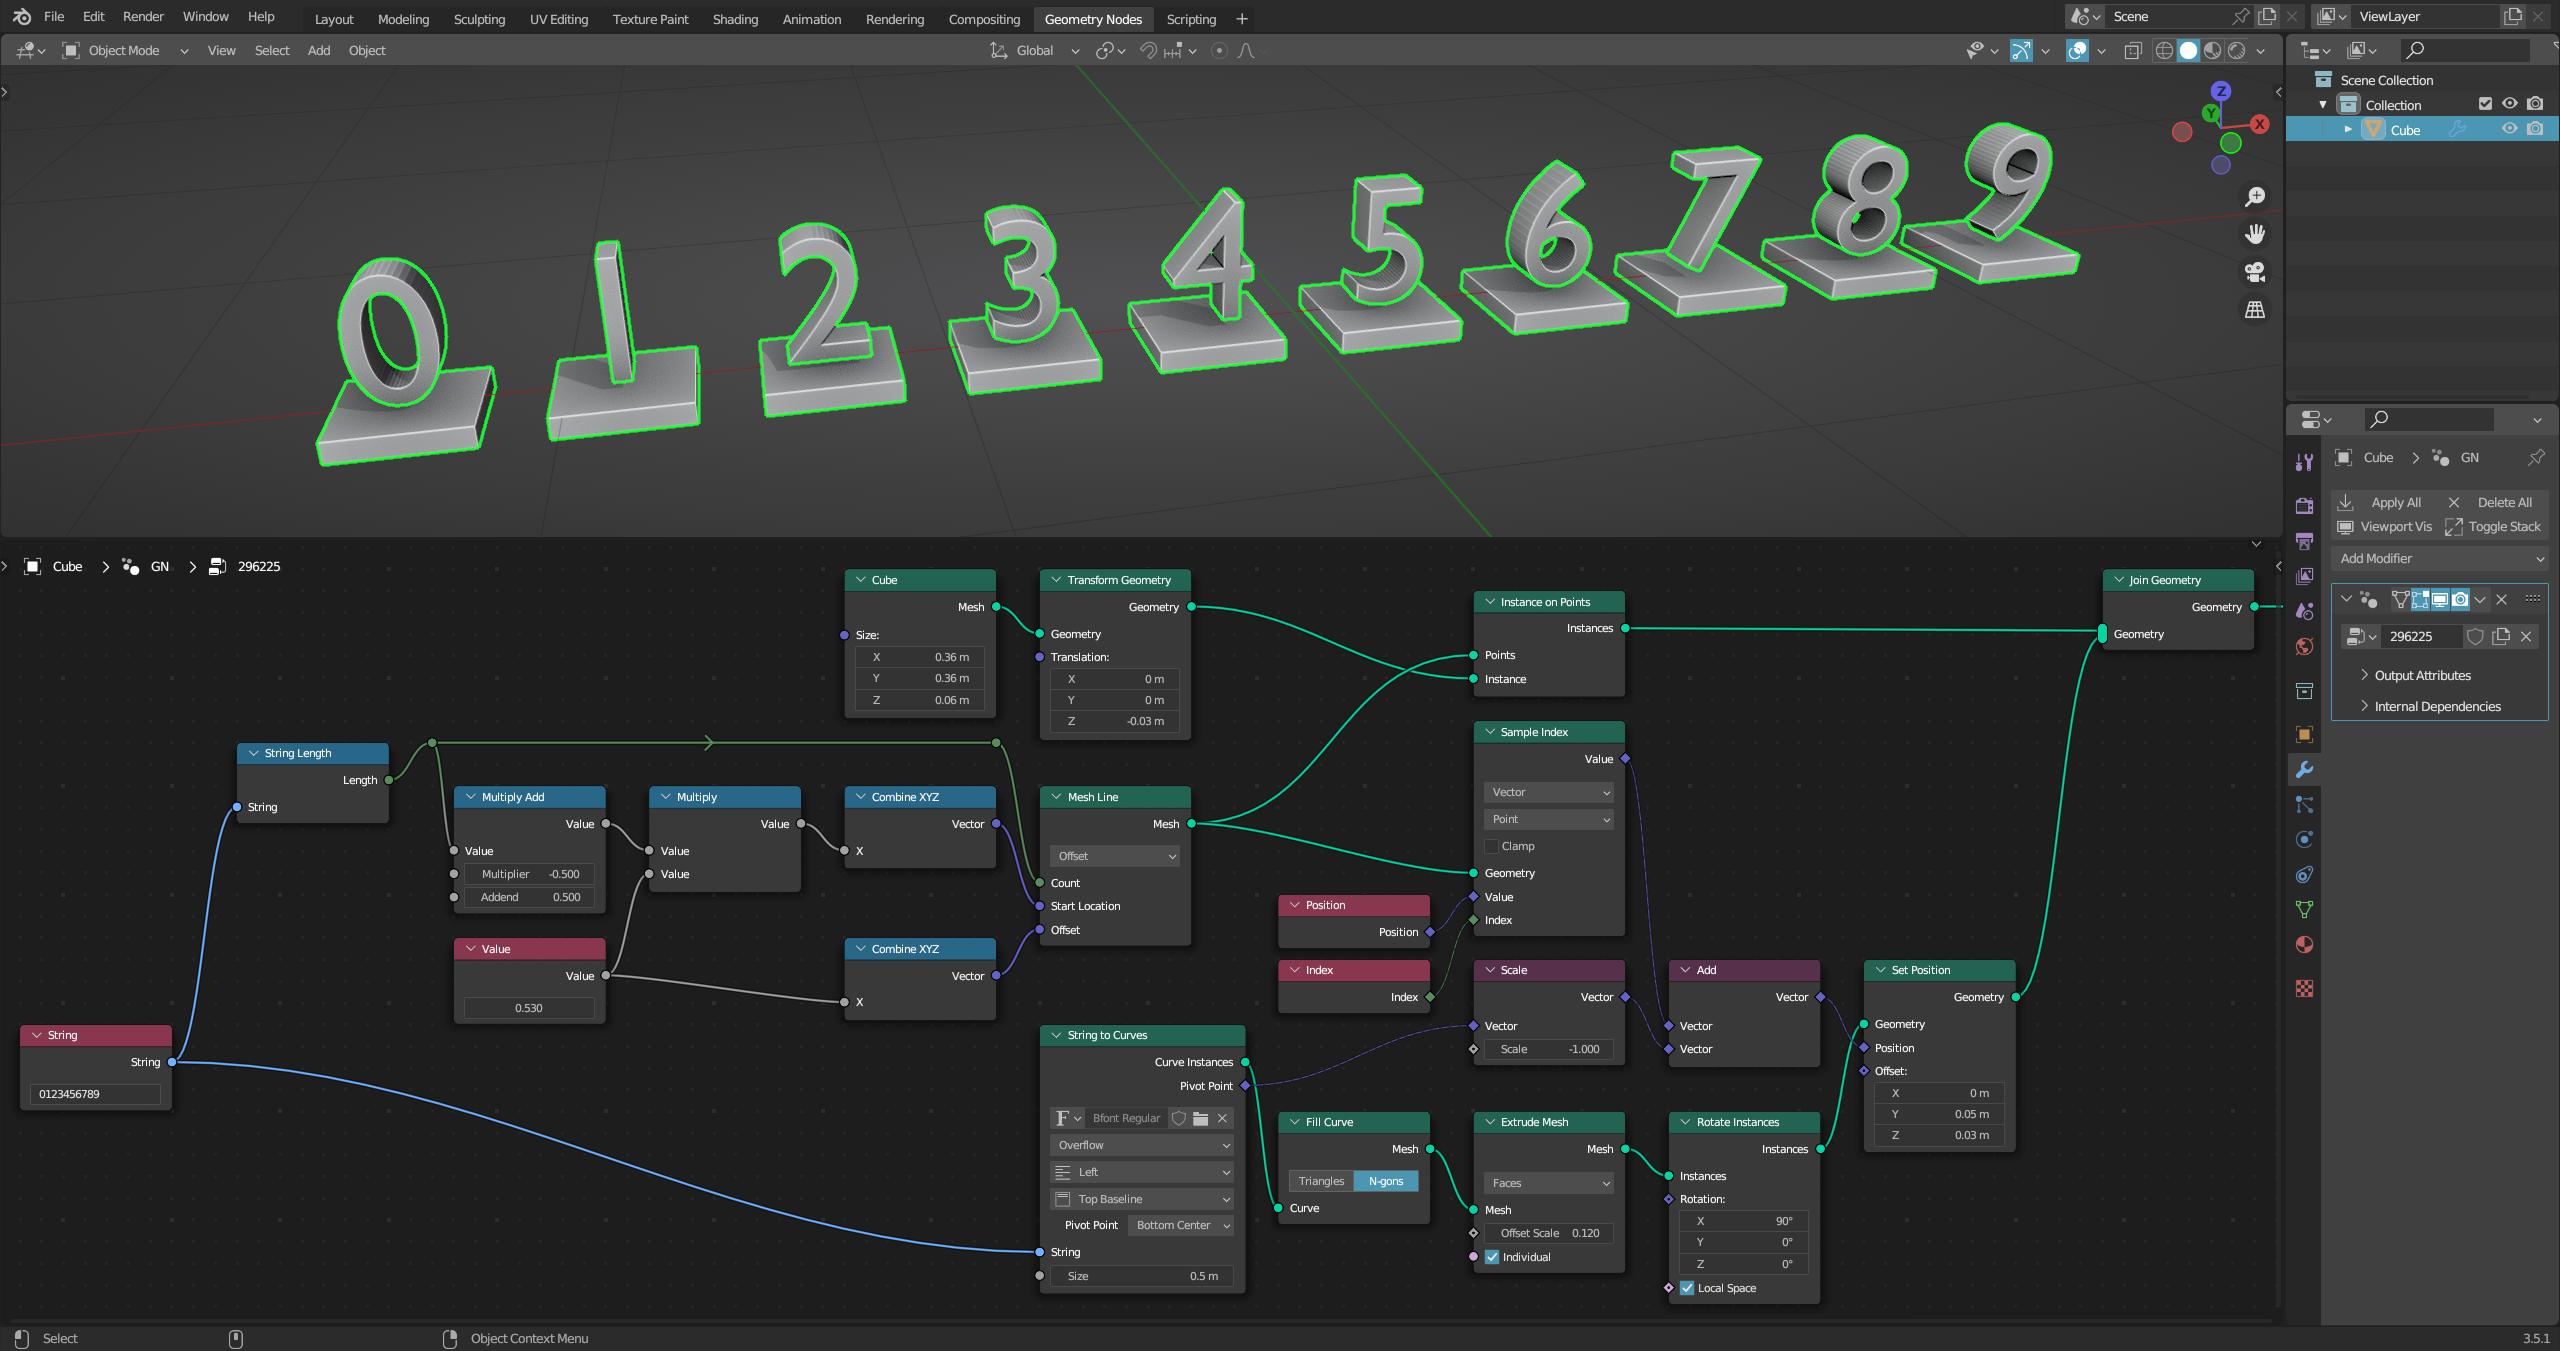Open the View Layer properties tab icon
The width and height of the screenshot is (2560, 1351).
point(2304,576)
